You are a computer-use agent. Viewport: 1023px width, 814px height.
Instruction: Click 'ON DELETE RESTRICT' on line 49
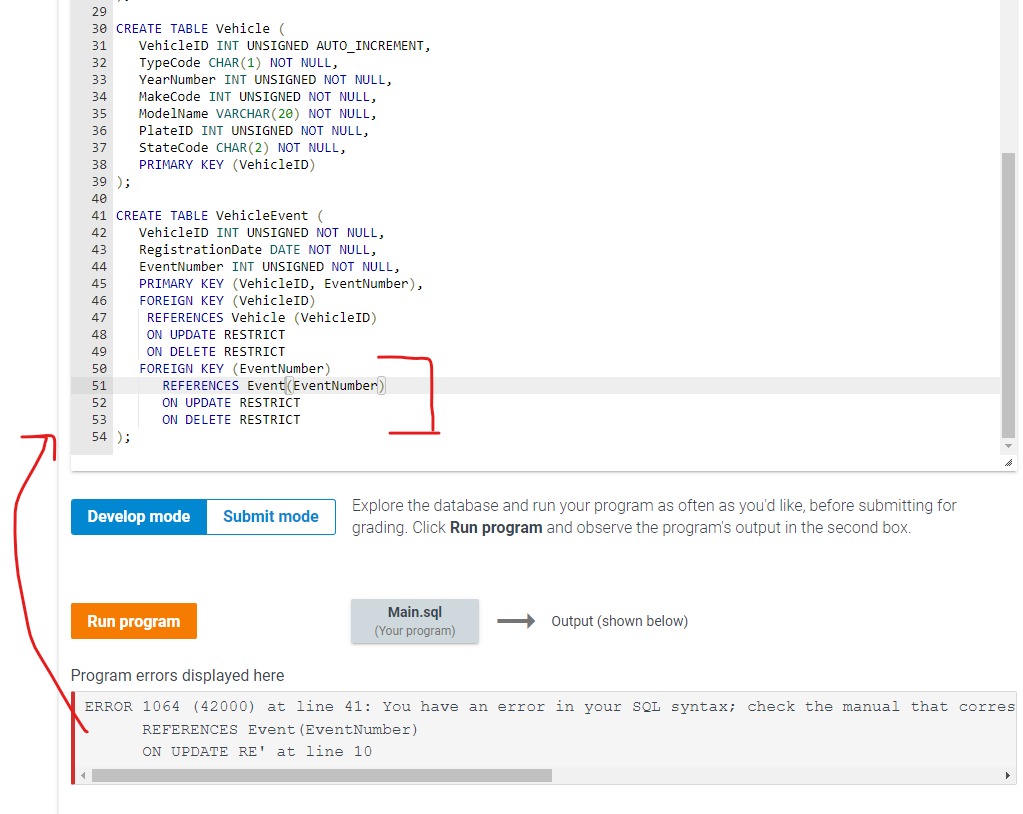[x=216, y=352]
